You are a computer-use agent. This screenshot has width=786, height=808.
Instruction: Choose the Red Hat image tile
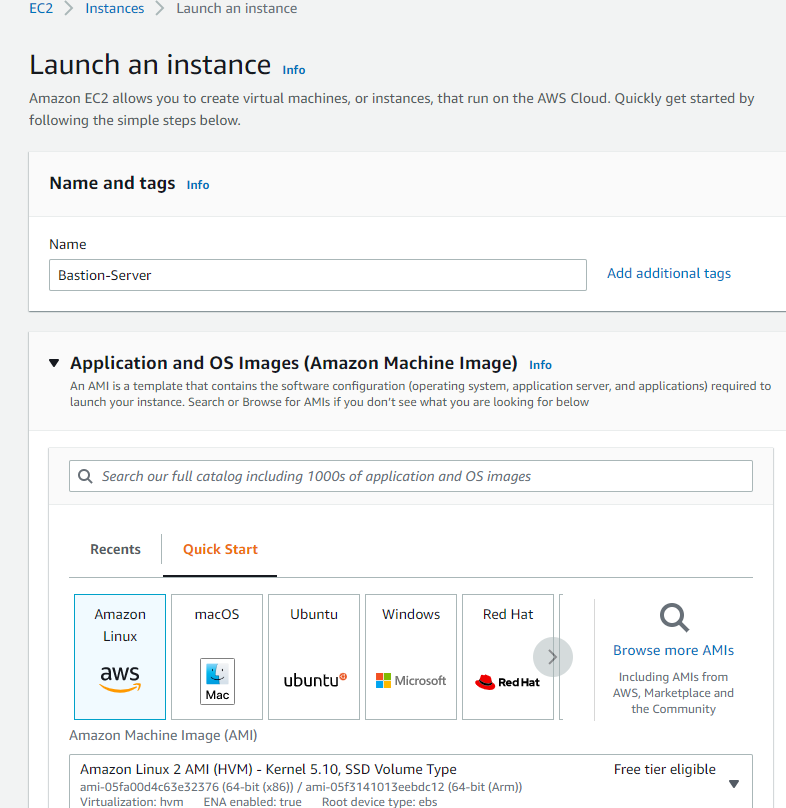coord(508,656)
